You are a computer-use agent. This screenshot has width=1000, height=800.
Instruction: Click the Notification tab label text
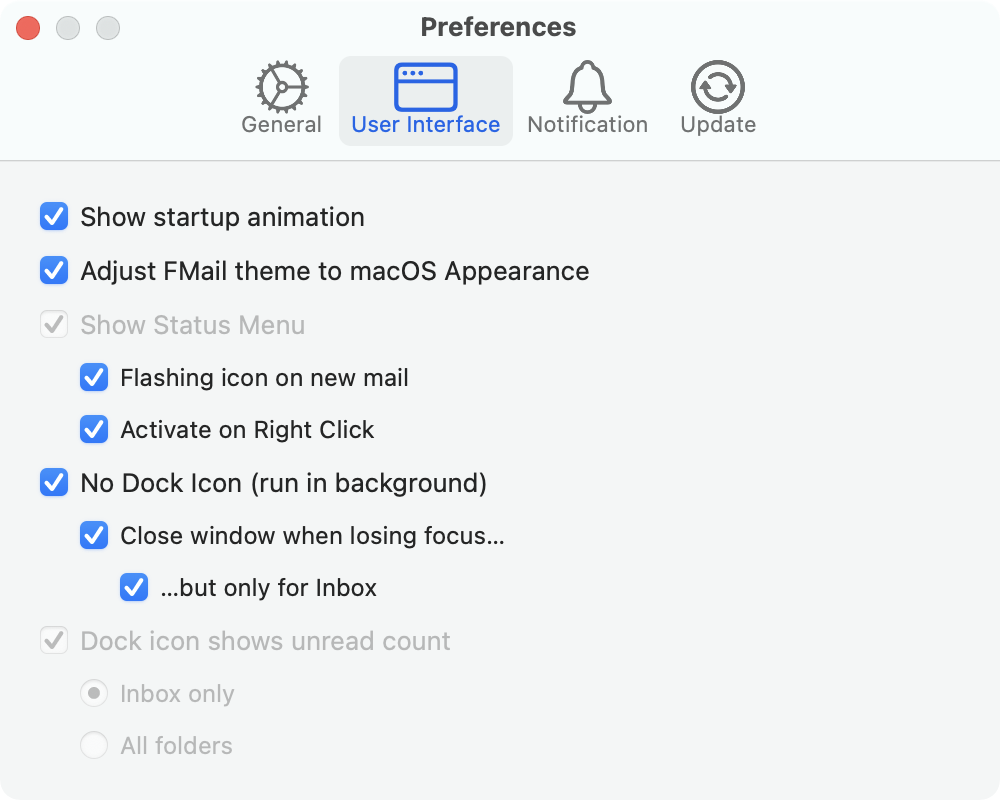(587, 125)
